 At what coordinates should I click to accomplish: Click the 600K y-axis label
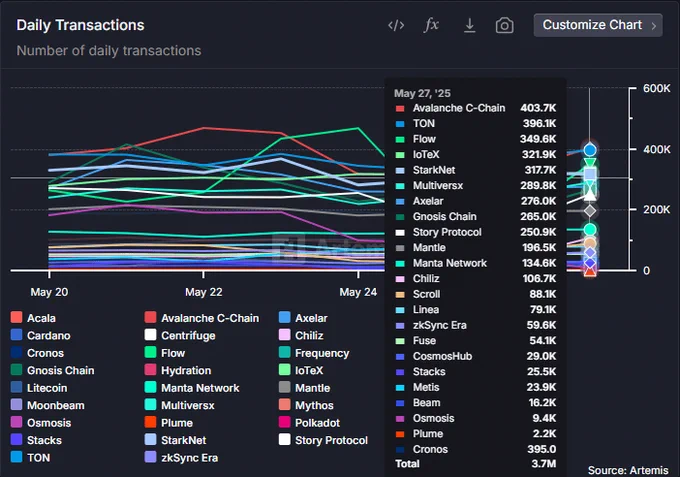pos(657,88)
